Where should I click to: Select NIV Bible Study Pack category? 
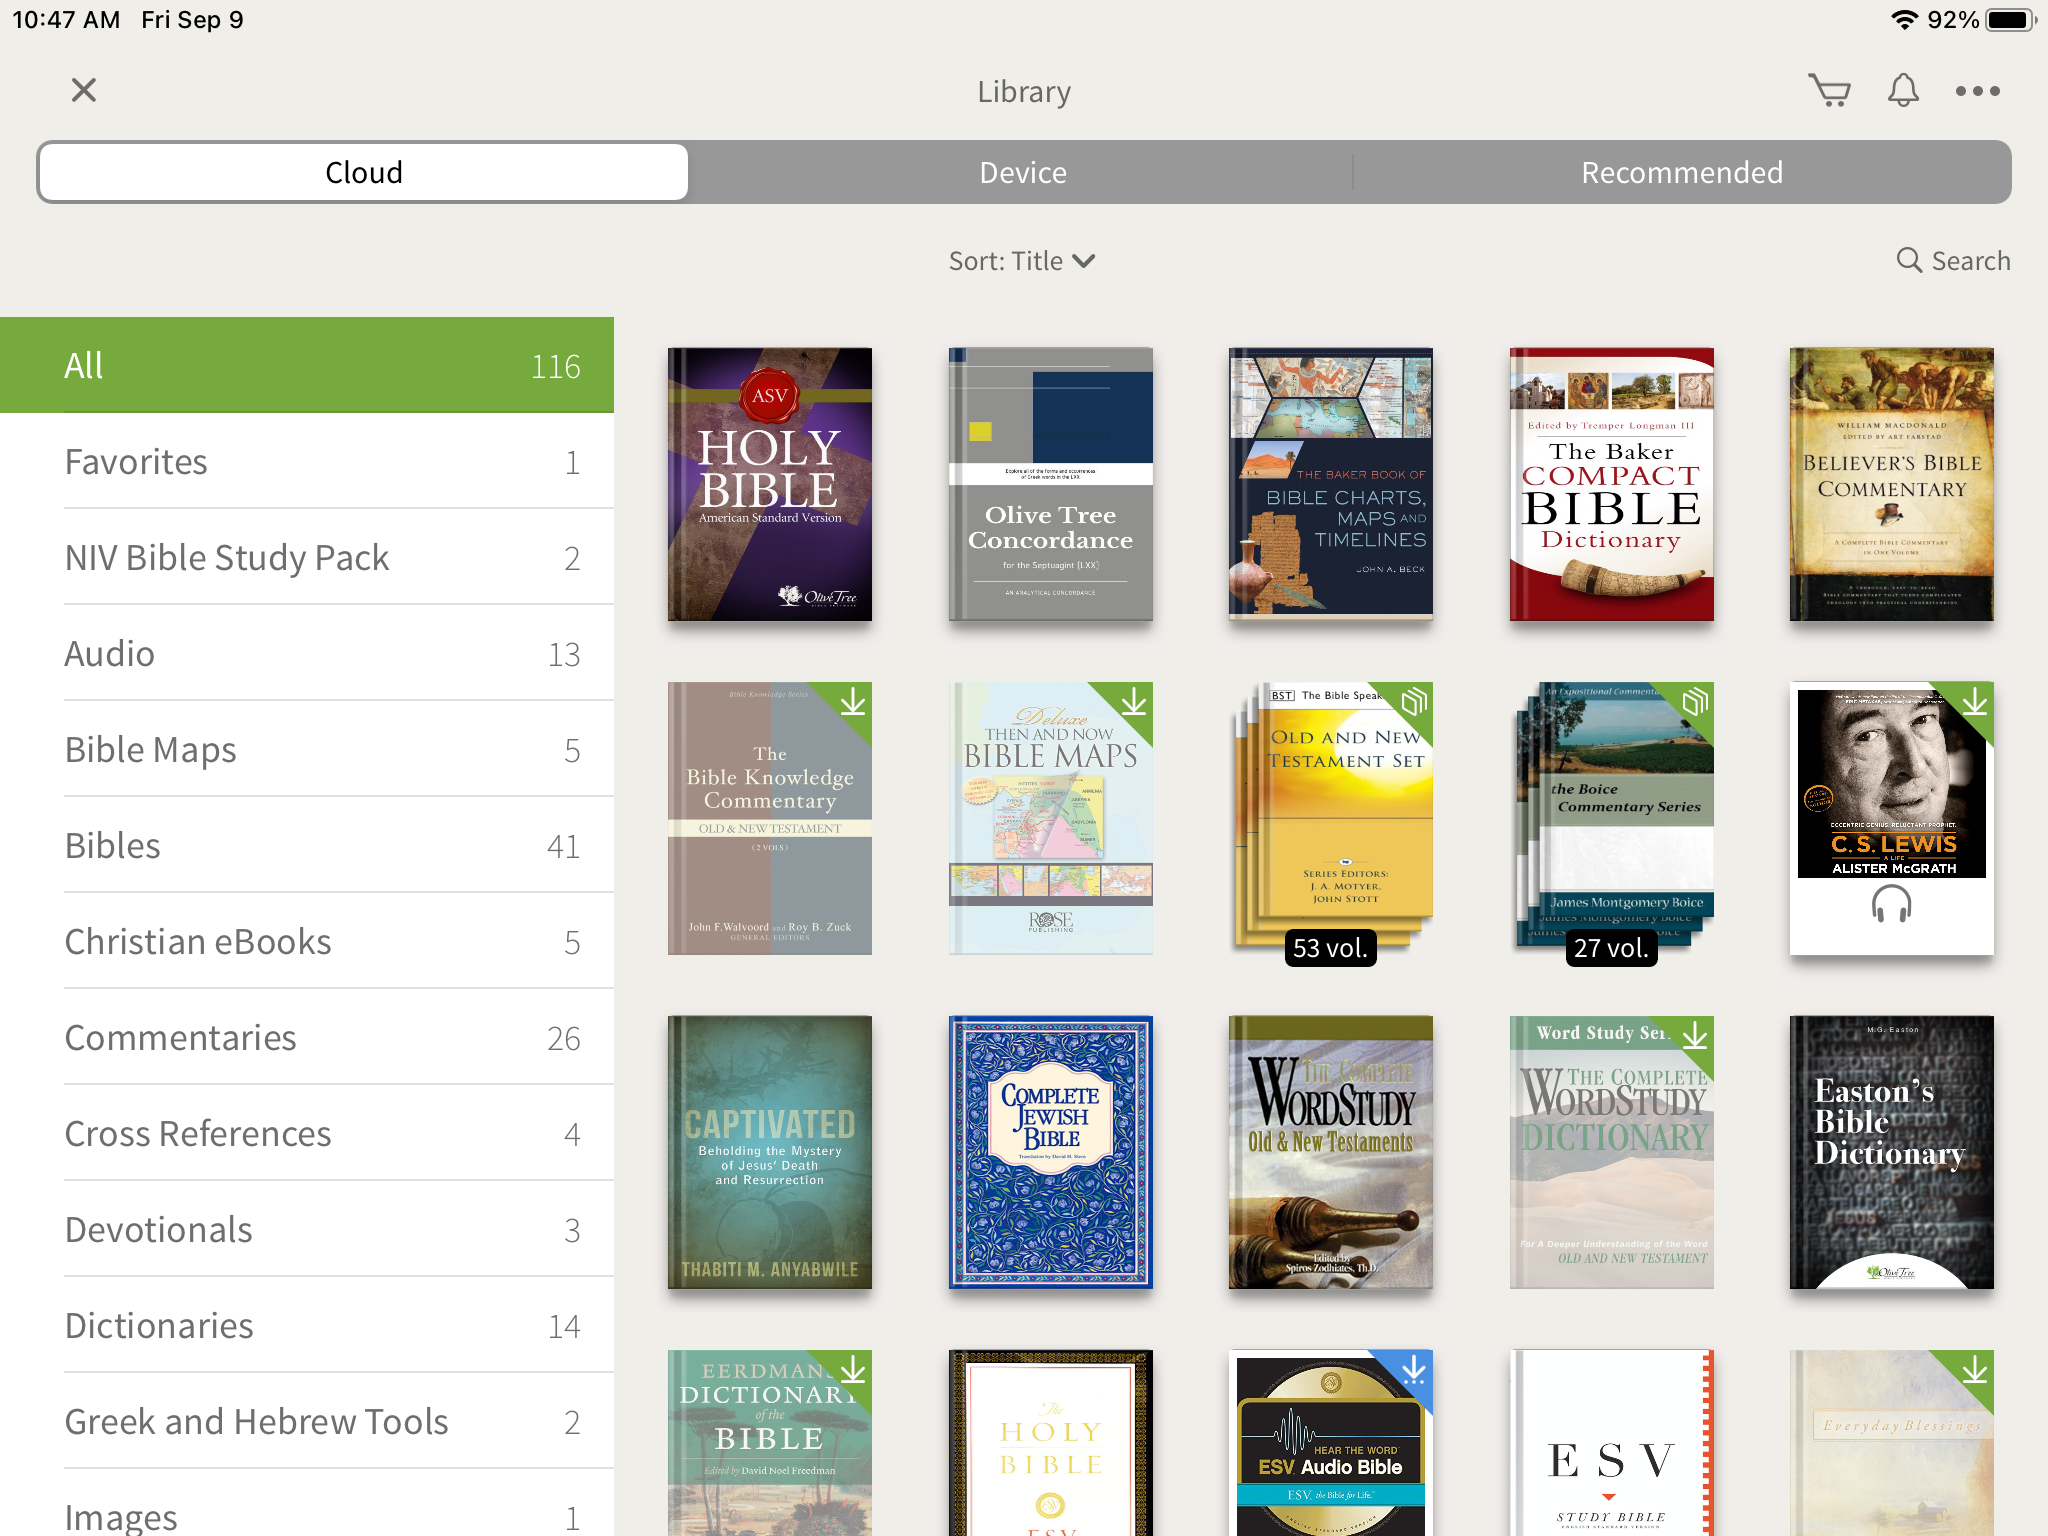[307, 558]
